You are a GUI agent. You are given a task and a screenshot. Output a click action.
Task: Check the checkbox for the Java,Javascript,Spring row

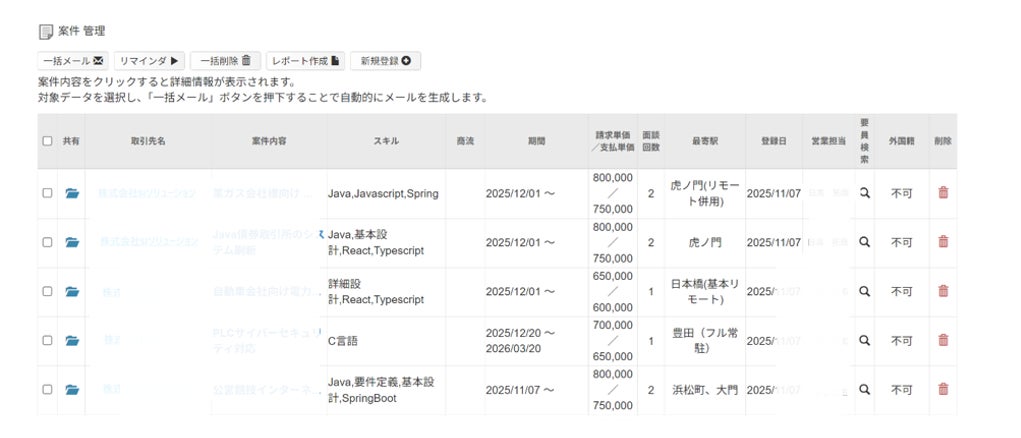coord(47,193)
